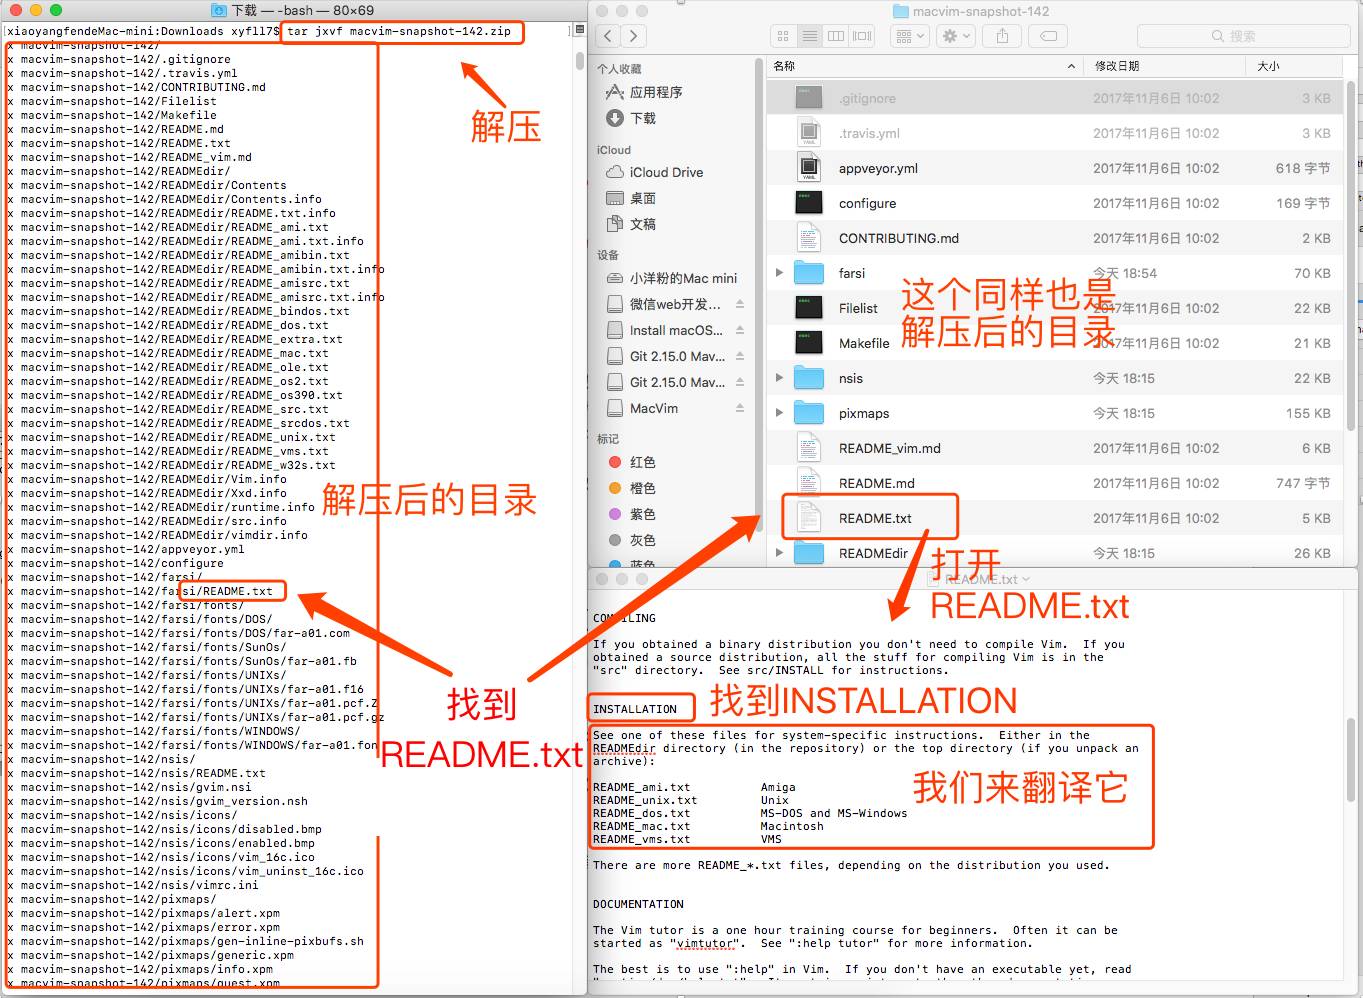Eject the MacVim disk
The height and width of the screenshot is (998, 1363).
coord(740,408)
